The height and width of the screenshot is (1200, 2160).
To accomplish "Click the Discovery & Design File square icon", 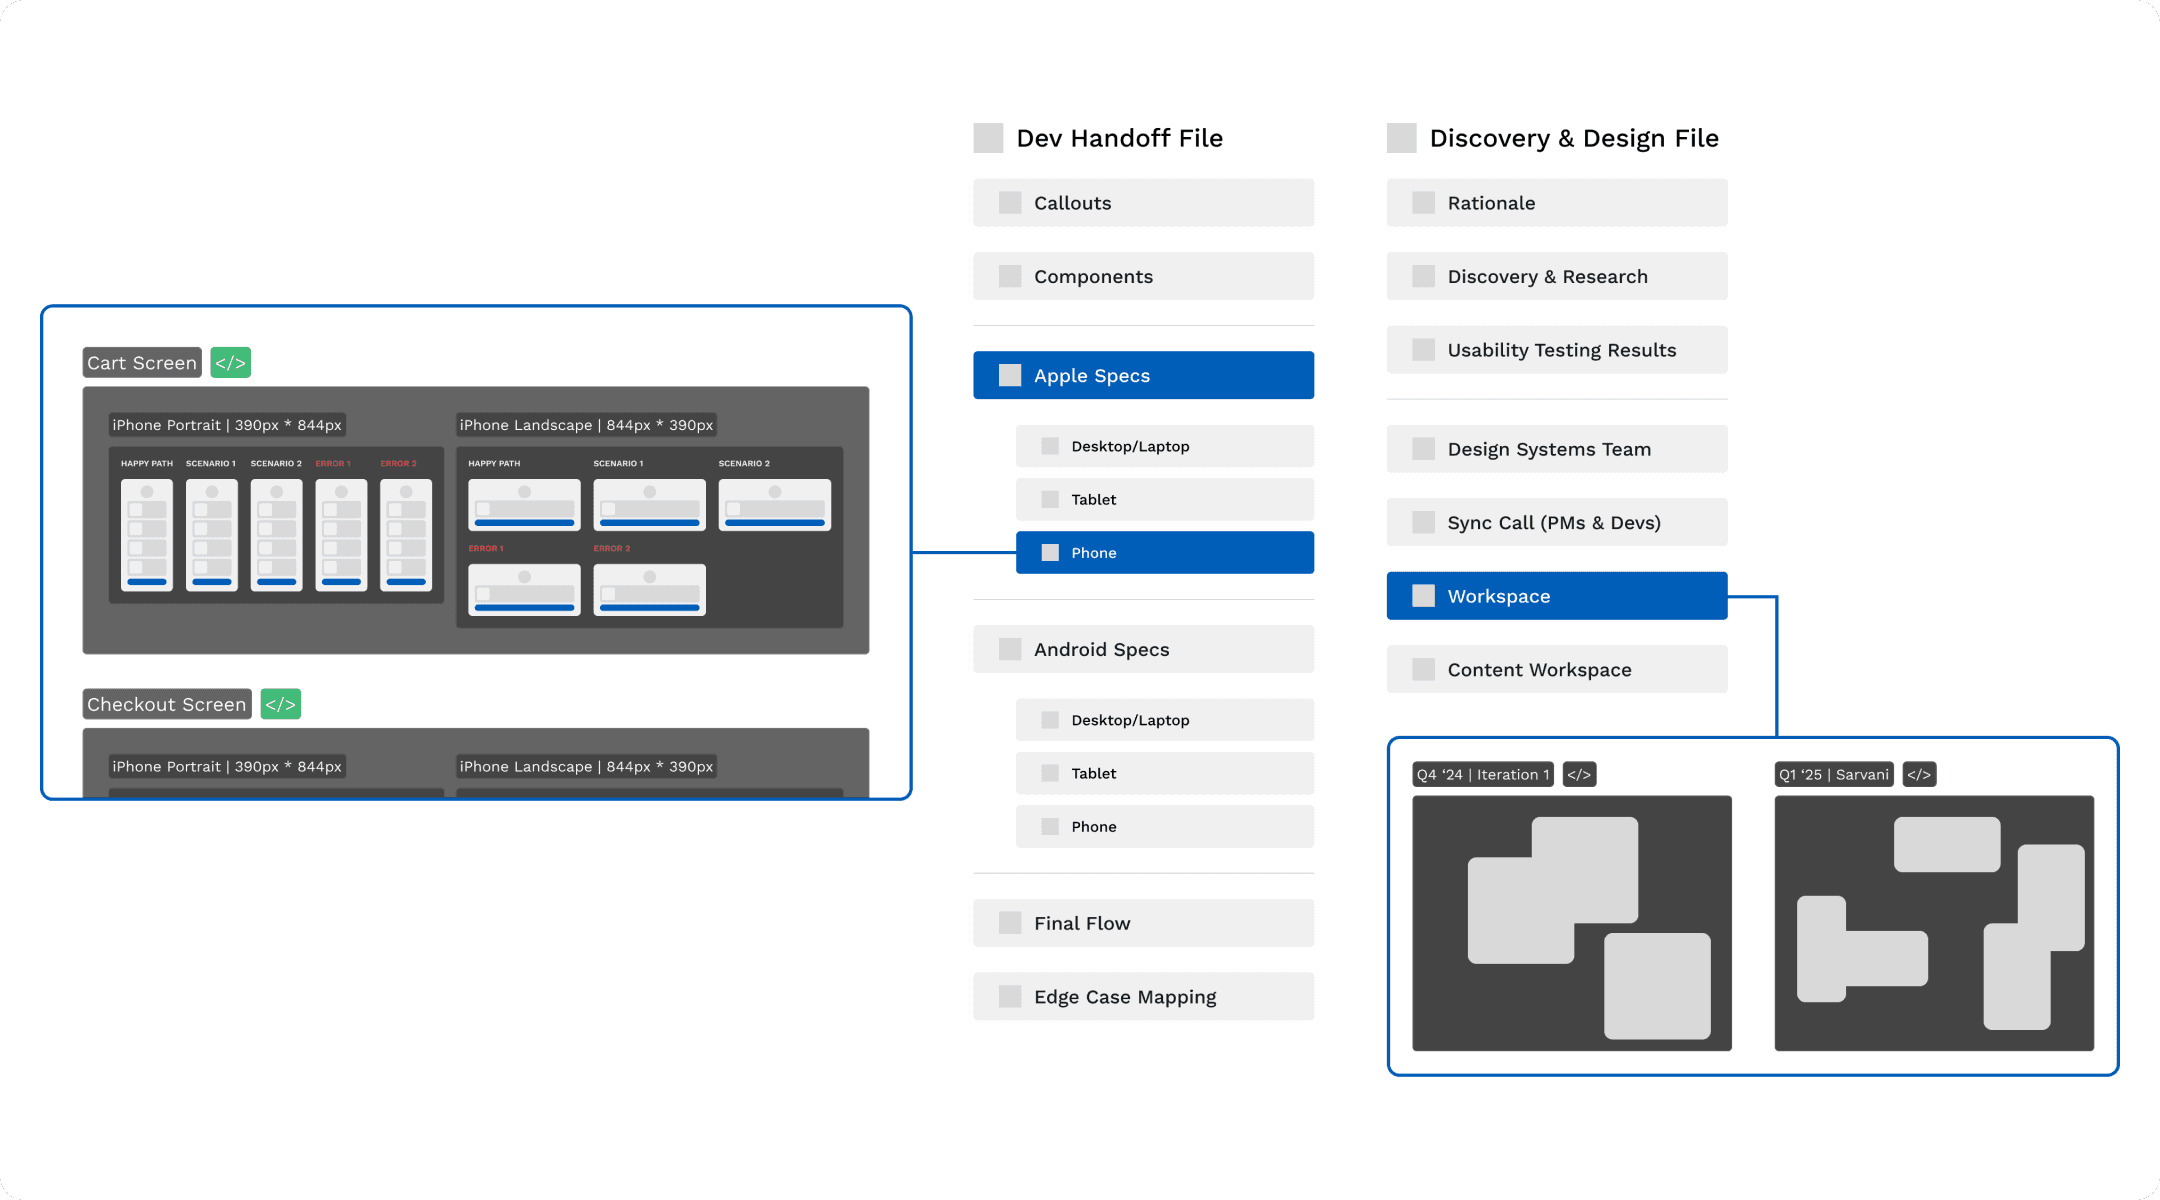I will [x=1401, y=138].
